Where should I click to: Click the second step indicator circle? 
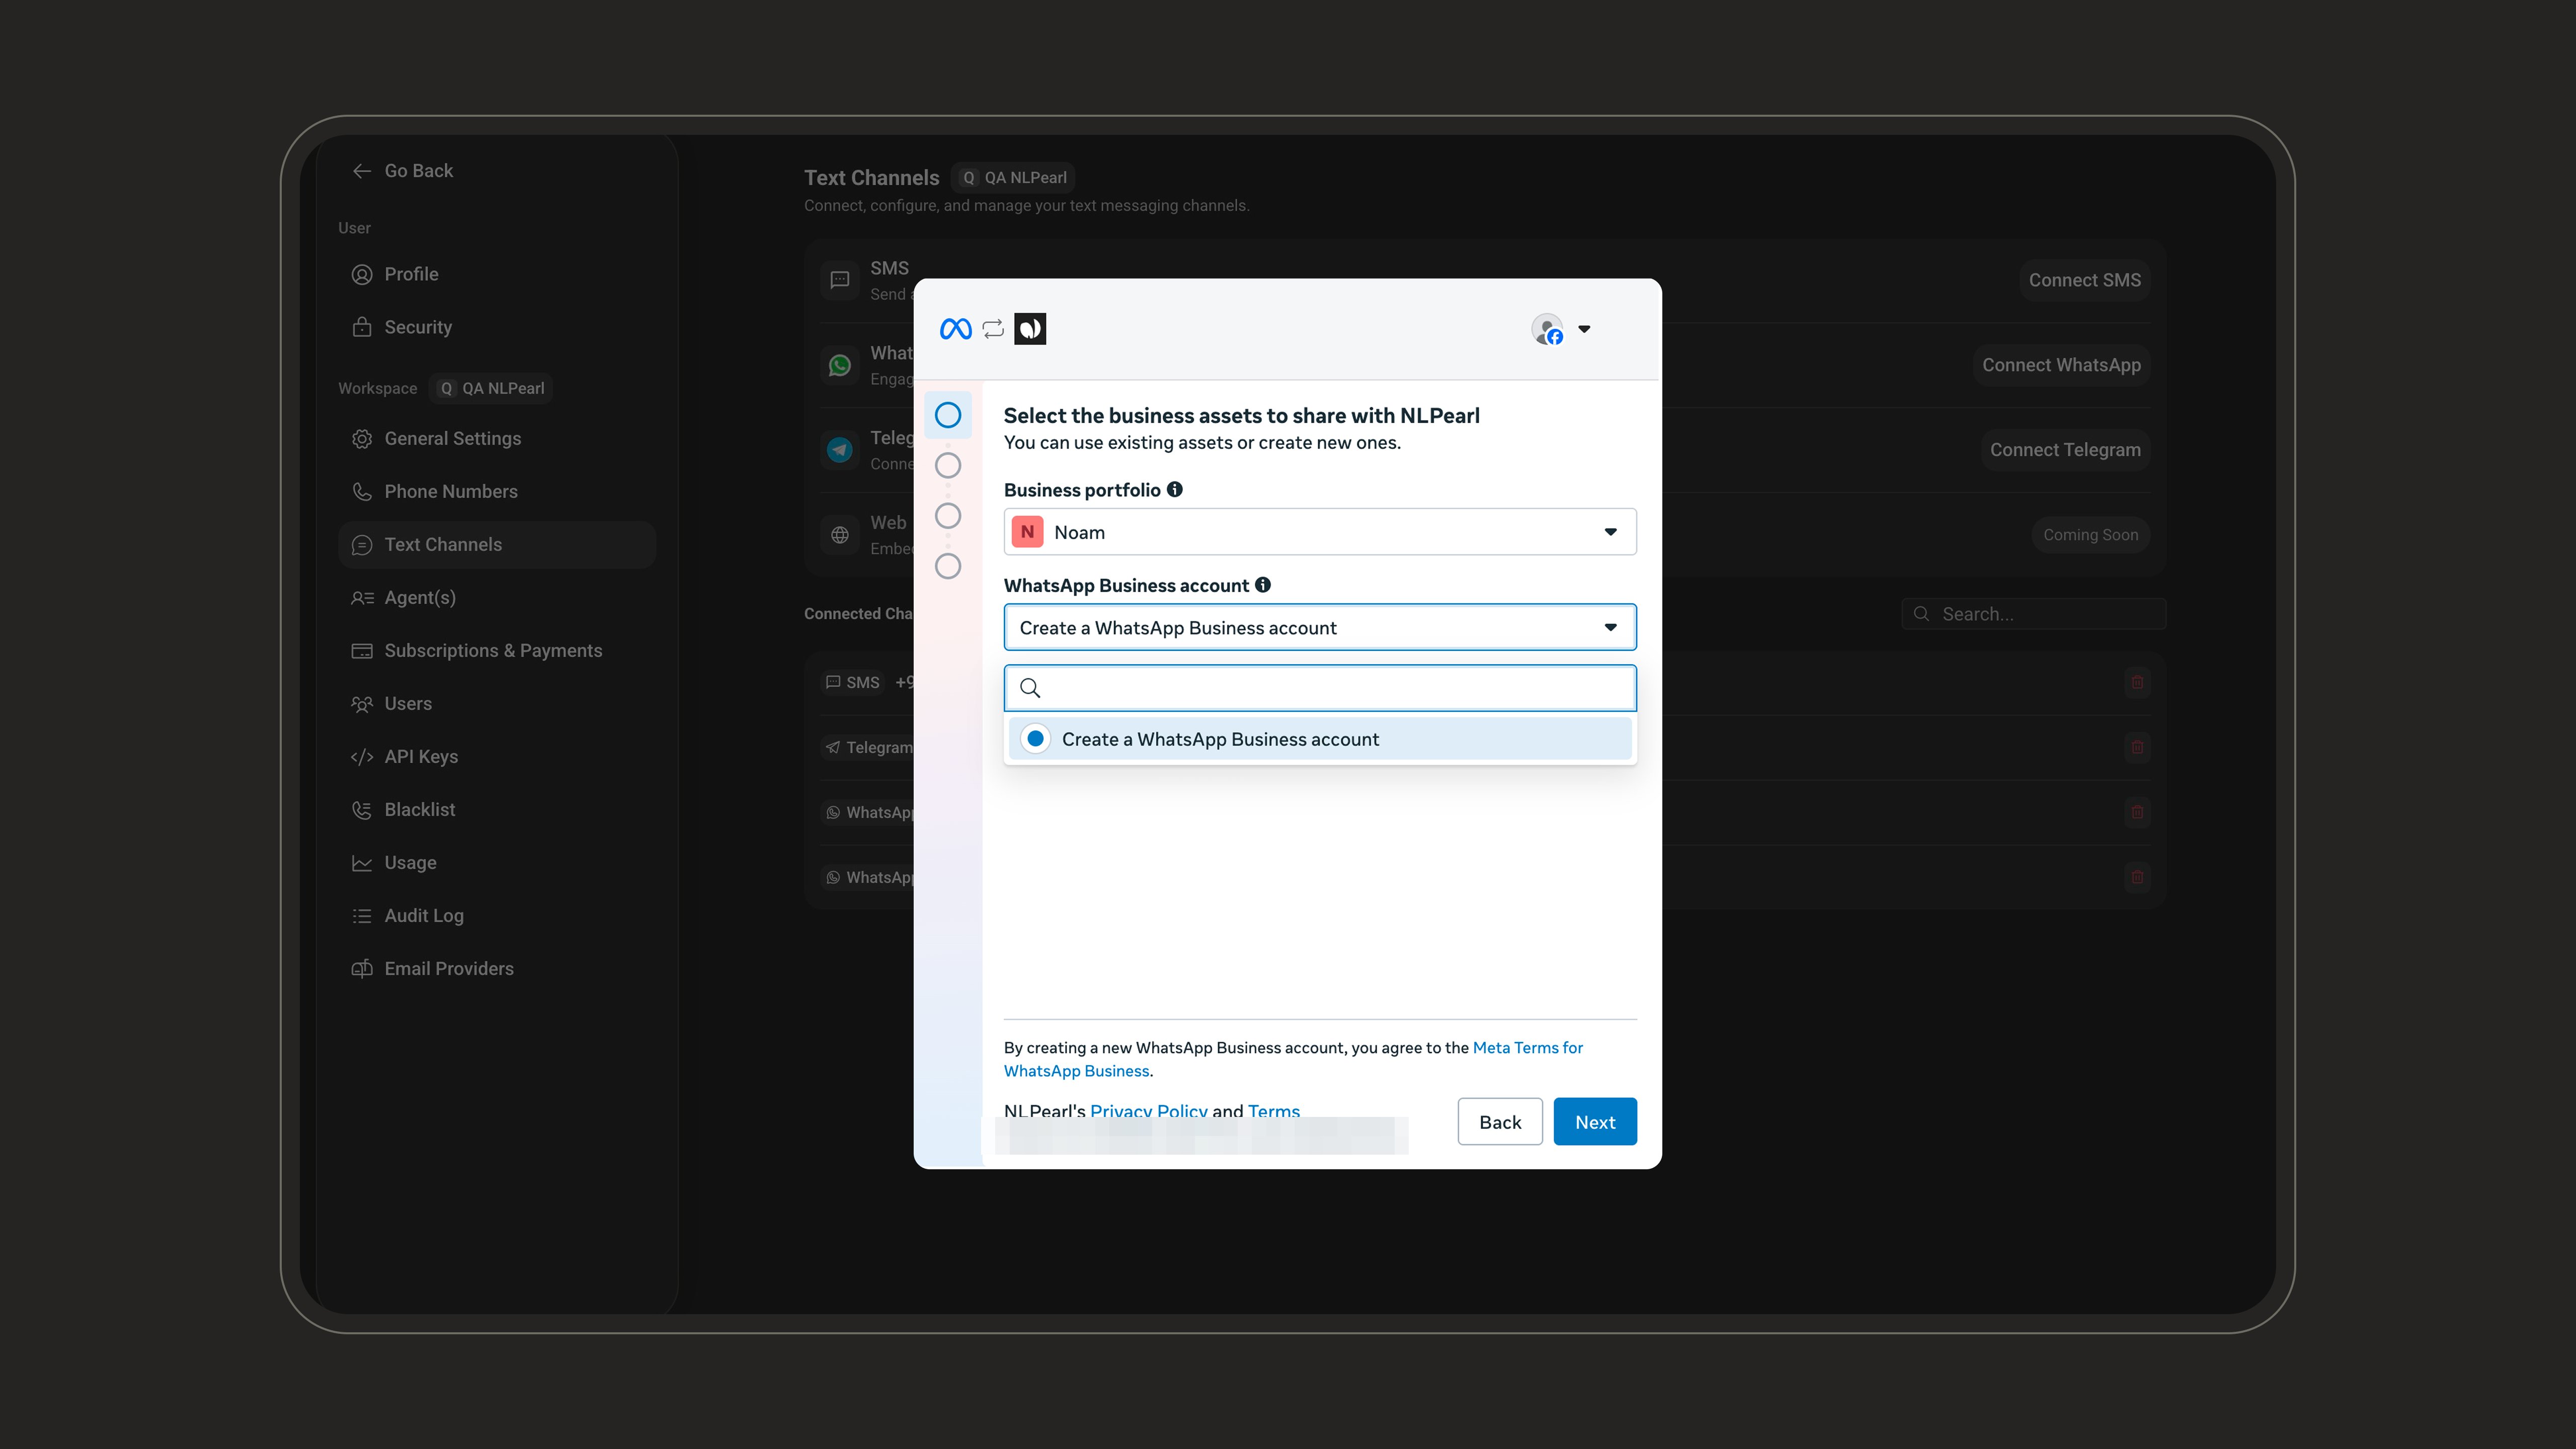point(948,465)
